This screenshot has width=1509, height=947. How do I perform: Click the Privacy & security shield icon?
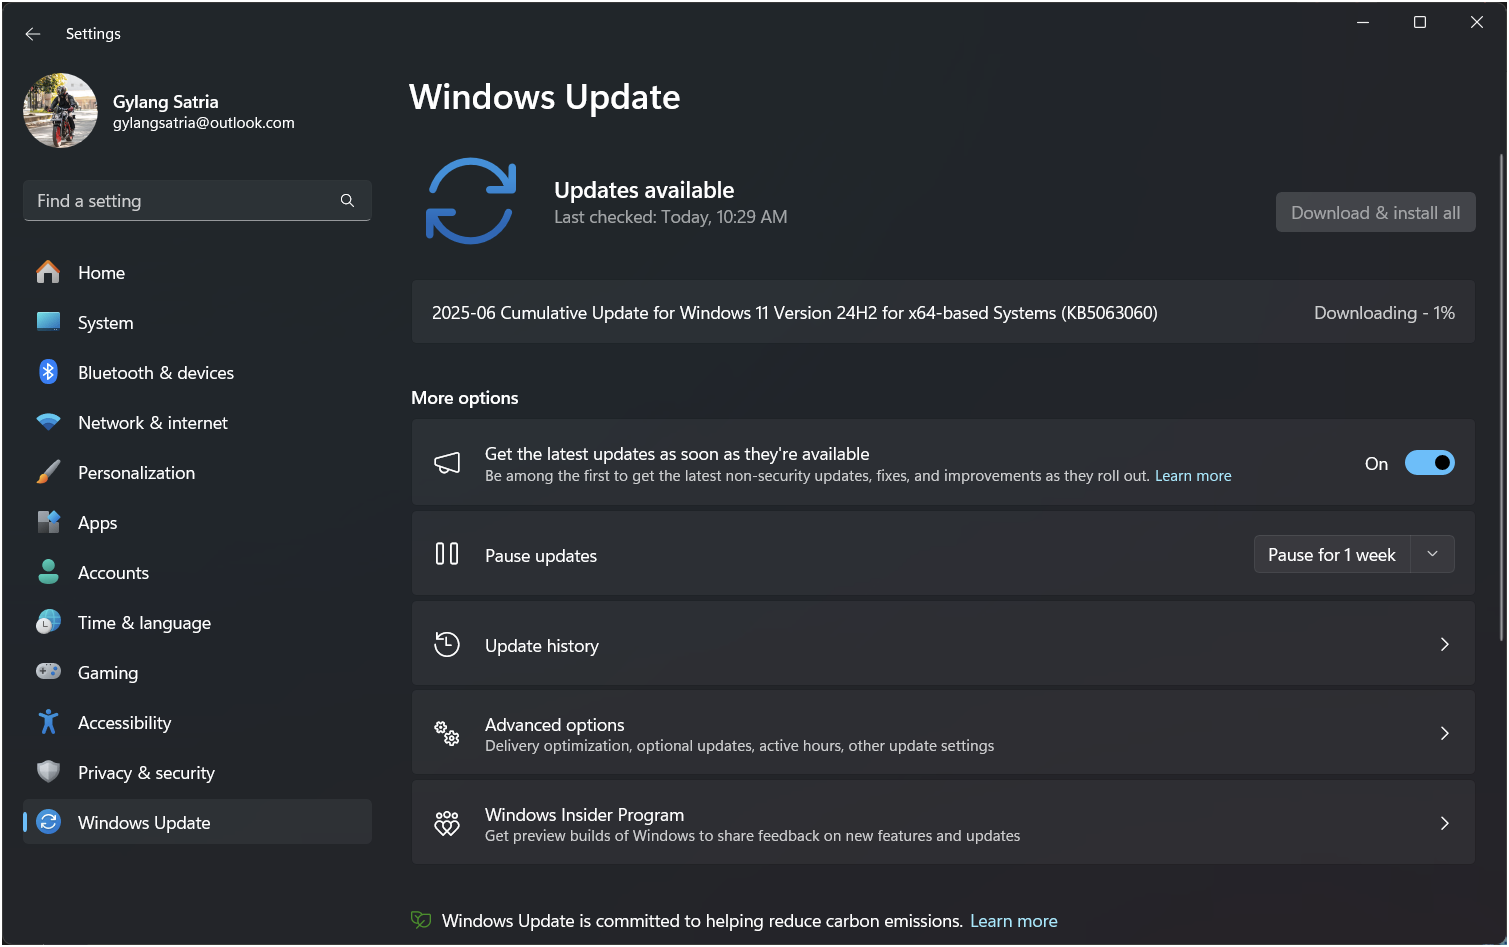tap(48, 772)
